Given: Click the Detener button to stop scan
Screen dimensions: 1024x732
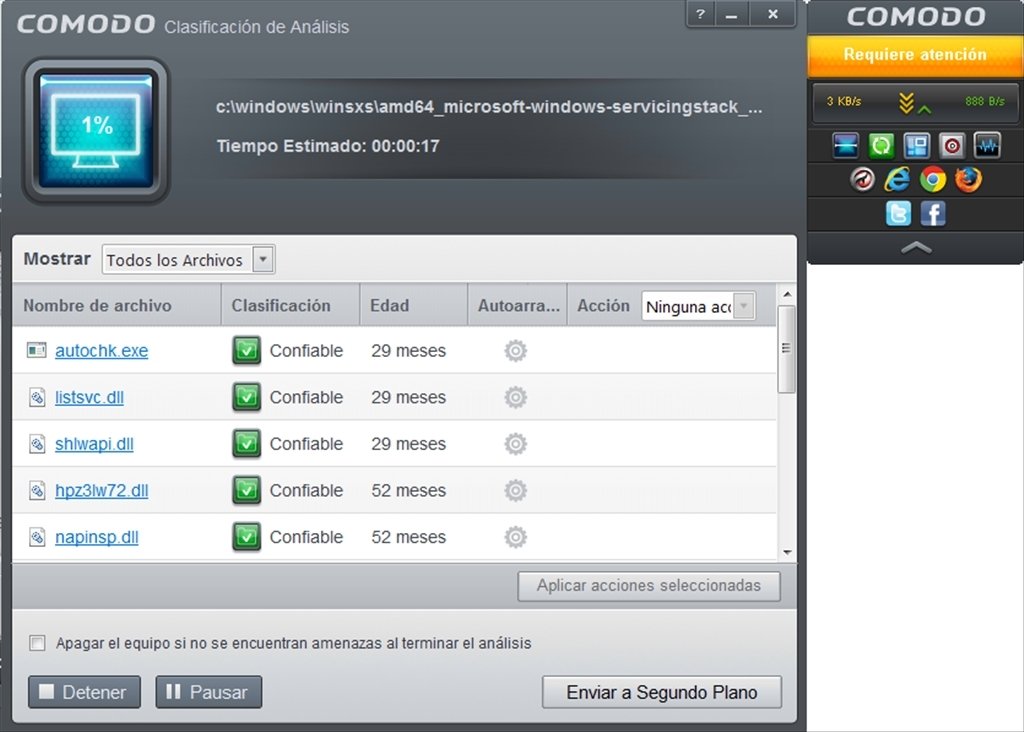Looking at the screenshot, I should 84,692.
